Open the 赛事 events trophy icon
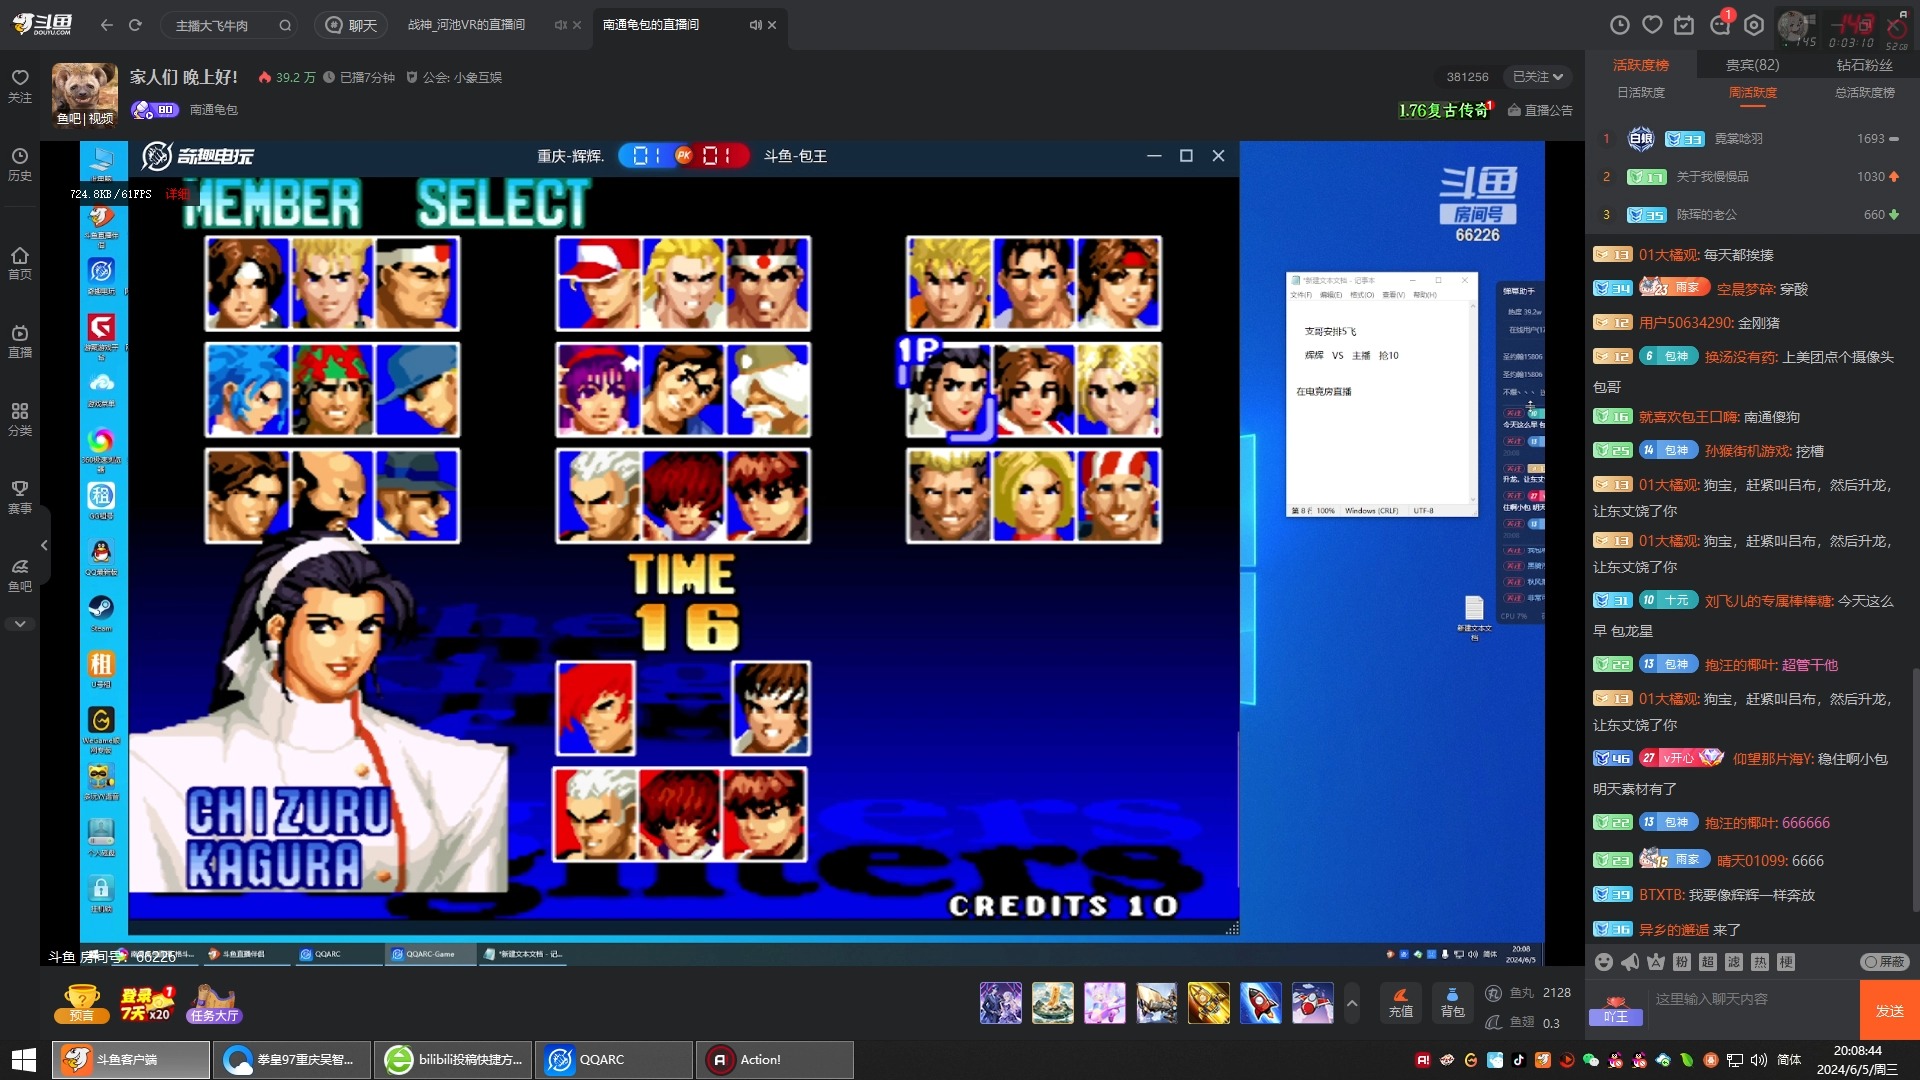This screenshot has width=1920, height=1080. point(20,497)
